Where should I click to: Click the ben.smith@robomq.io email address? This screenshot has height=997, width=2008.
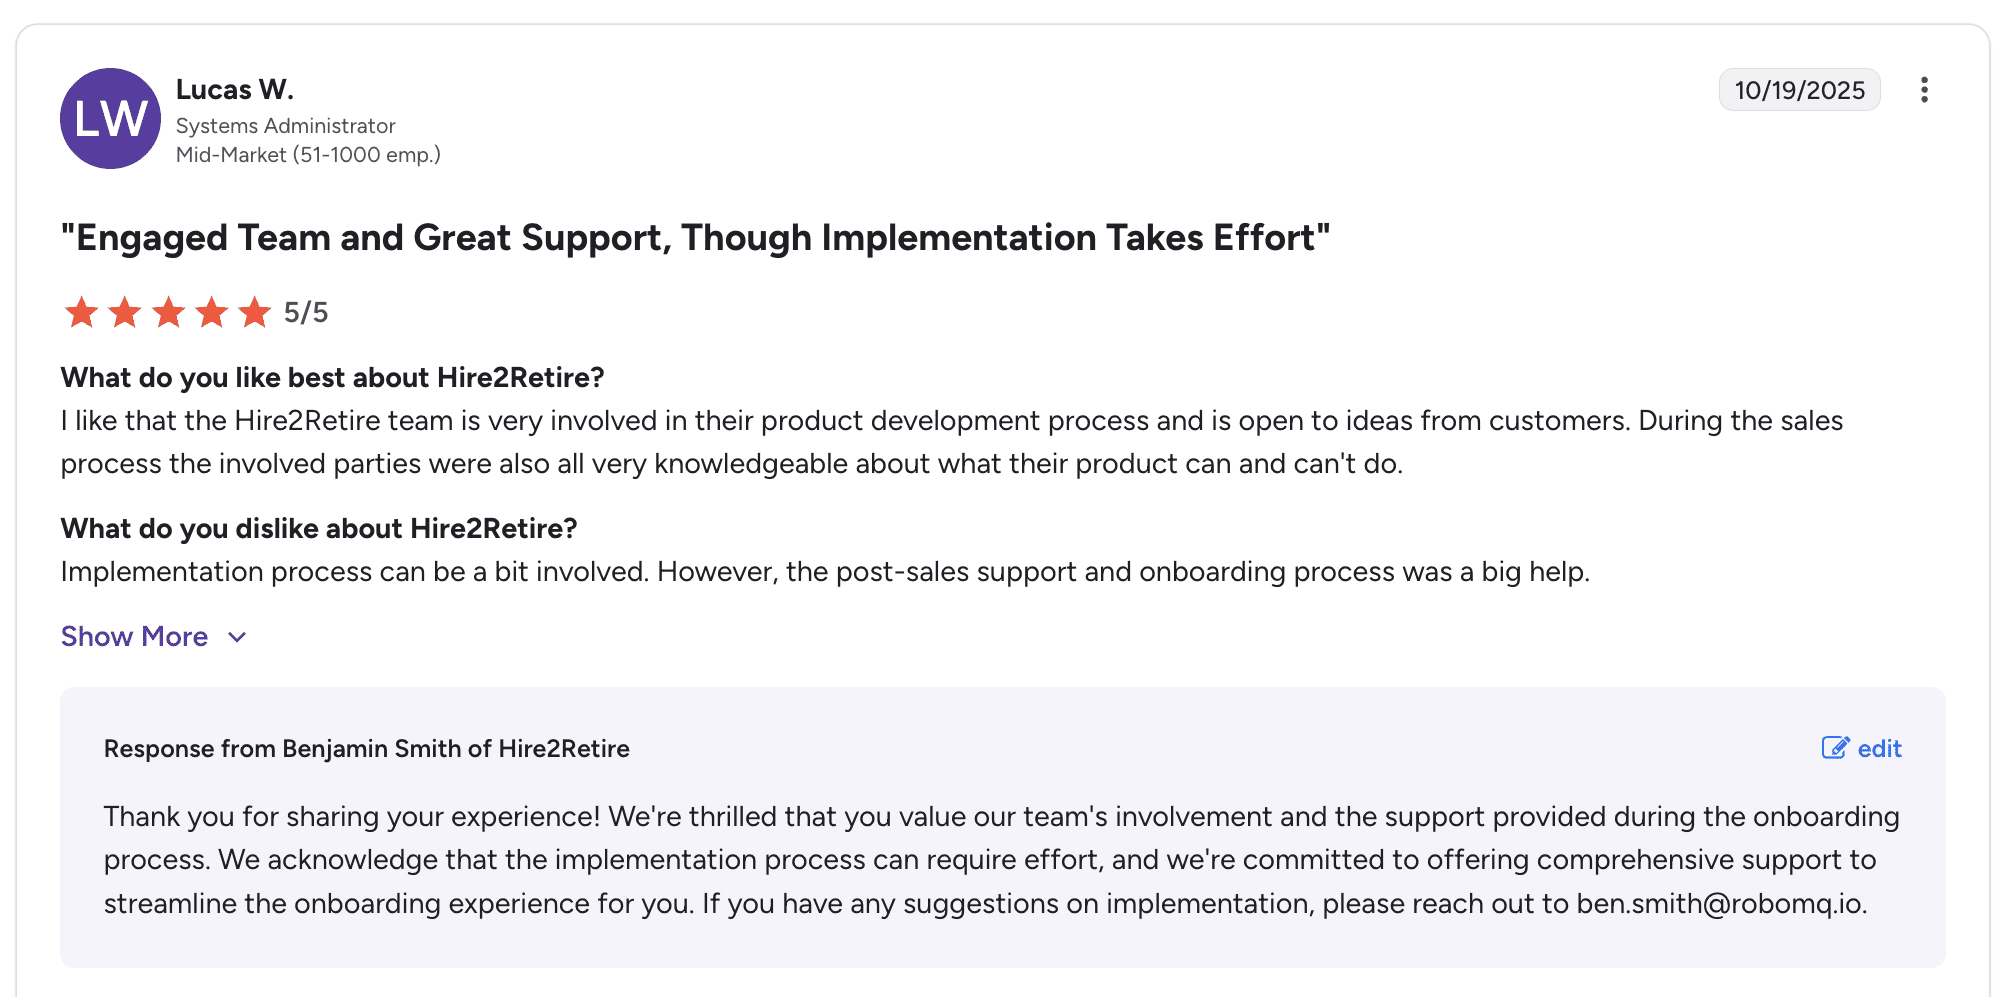(x=1720, y=904)
